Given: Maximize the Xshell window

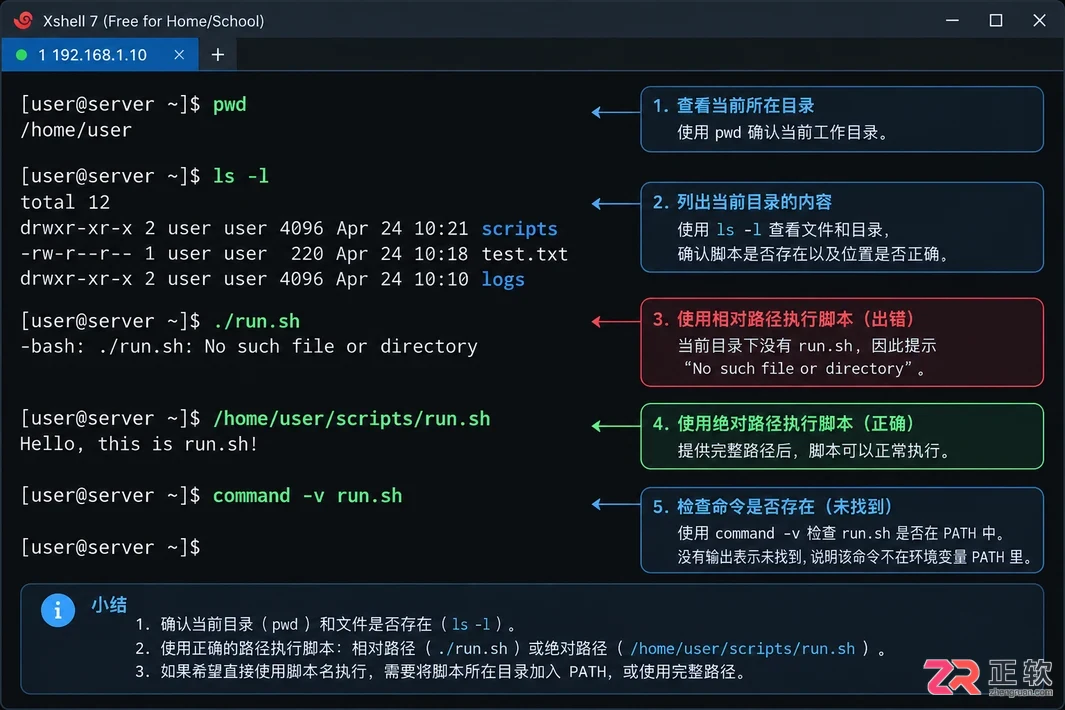Looking at the screenshot, I should click(996, 20).
